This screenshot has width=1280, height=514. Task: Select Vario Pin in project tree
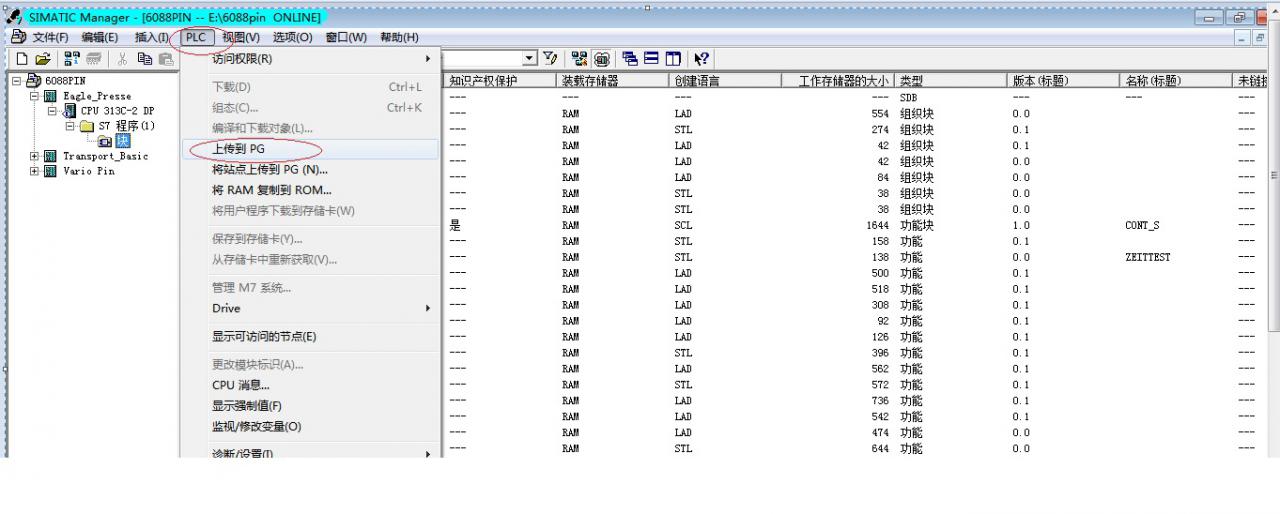point(88,171)
